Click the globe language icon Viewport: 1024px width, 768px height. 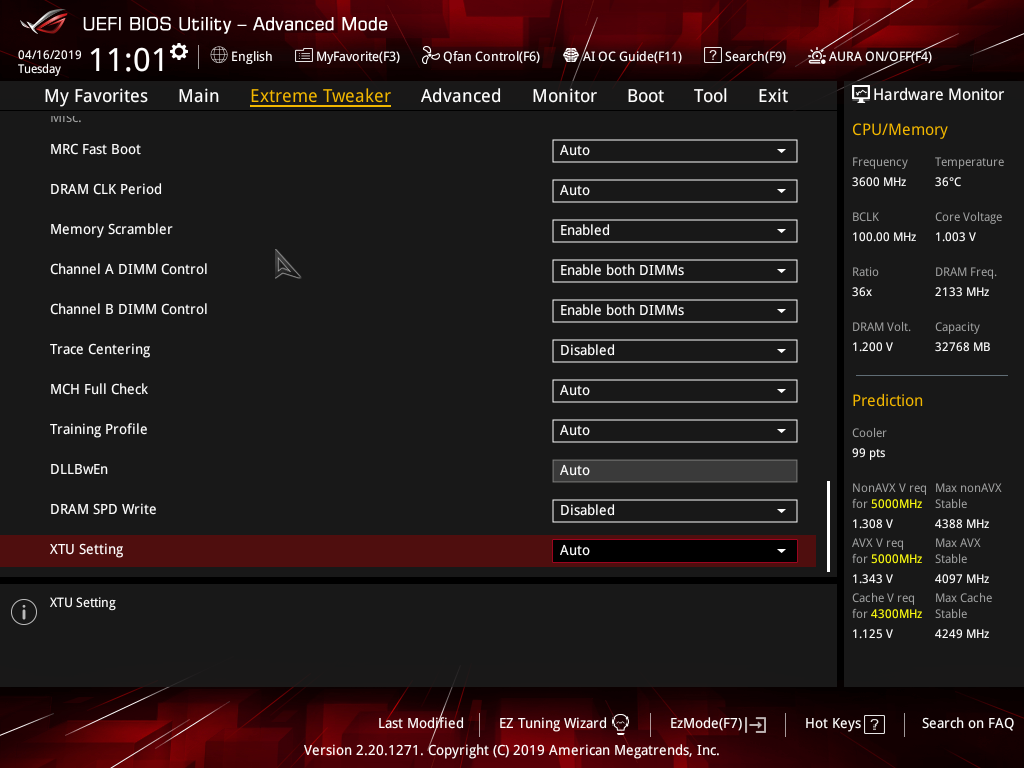point(219,56)
